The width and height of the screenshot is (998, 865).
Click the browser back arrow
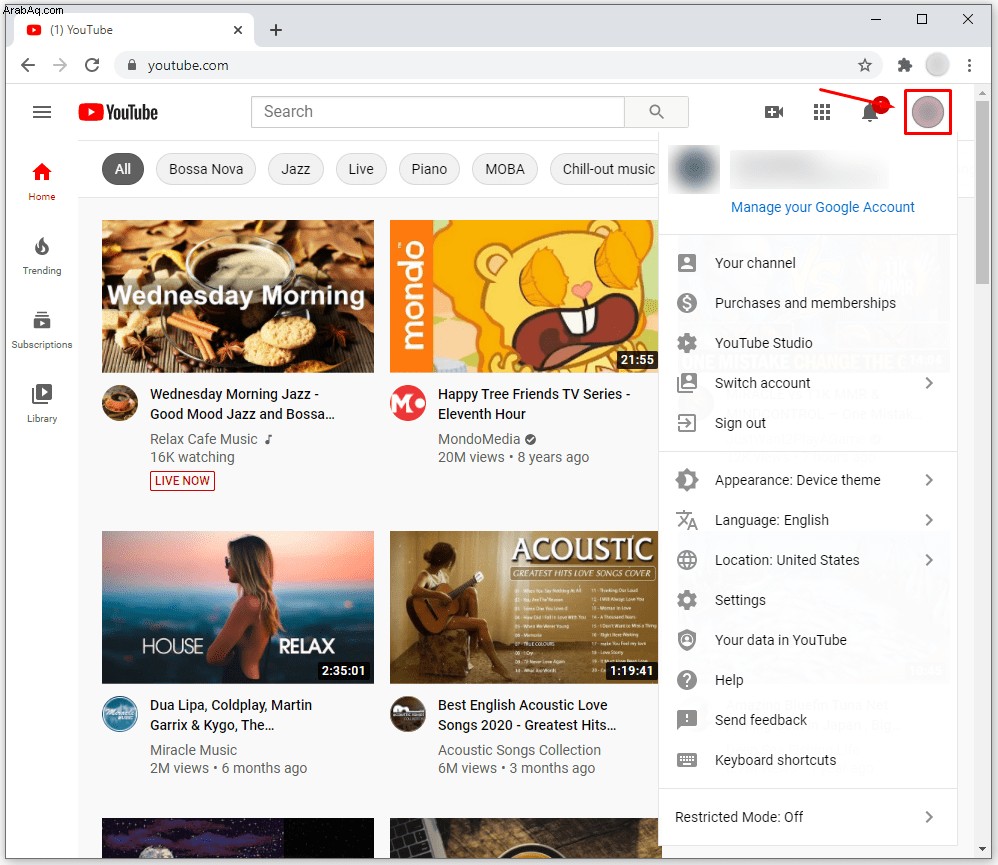[x=28, y=65]
